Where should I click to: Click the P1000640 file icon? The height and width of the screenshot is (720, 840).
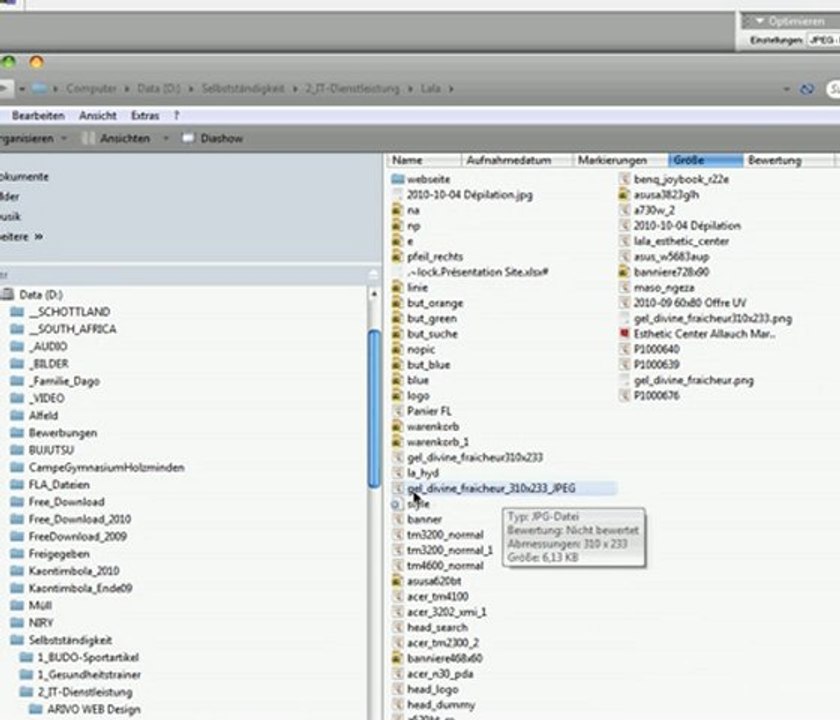624,349
